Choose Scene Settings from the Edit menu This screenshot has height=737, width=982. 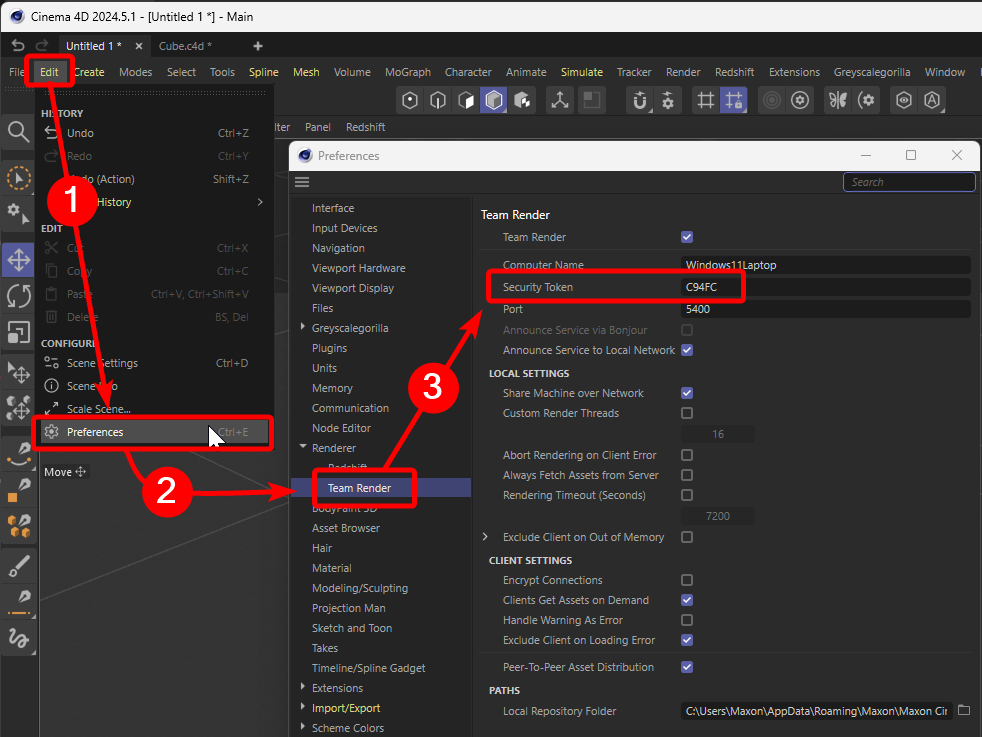tap(153, 363)
